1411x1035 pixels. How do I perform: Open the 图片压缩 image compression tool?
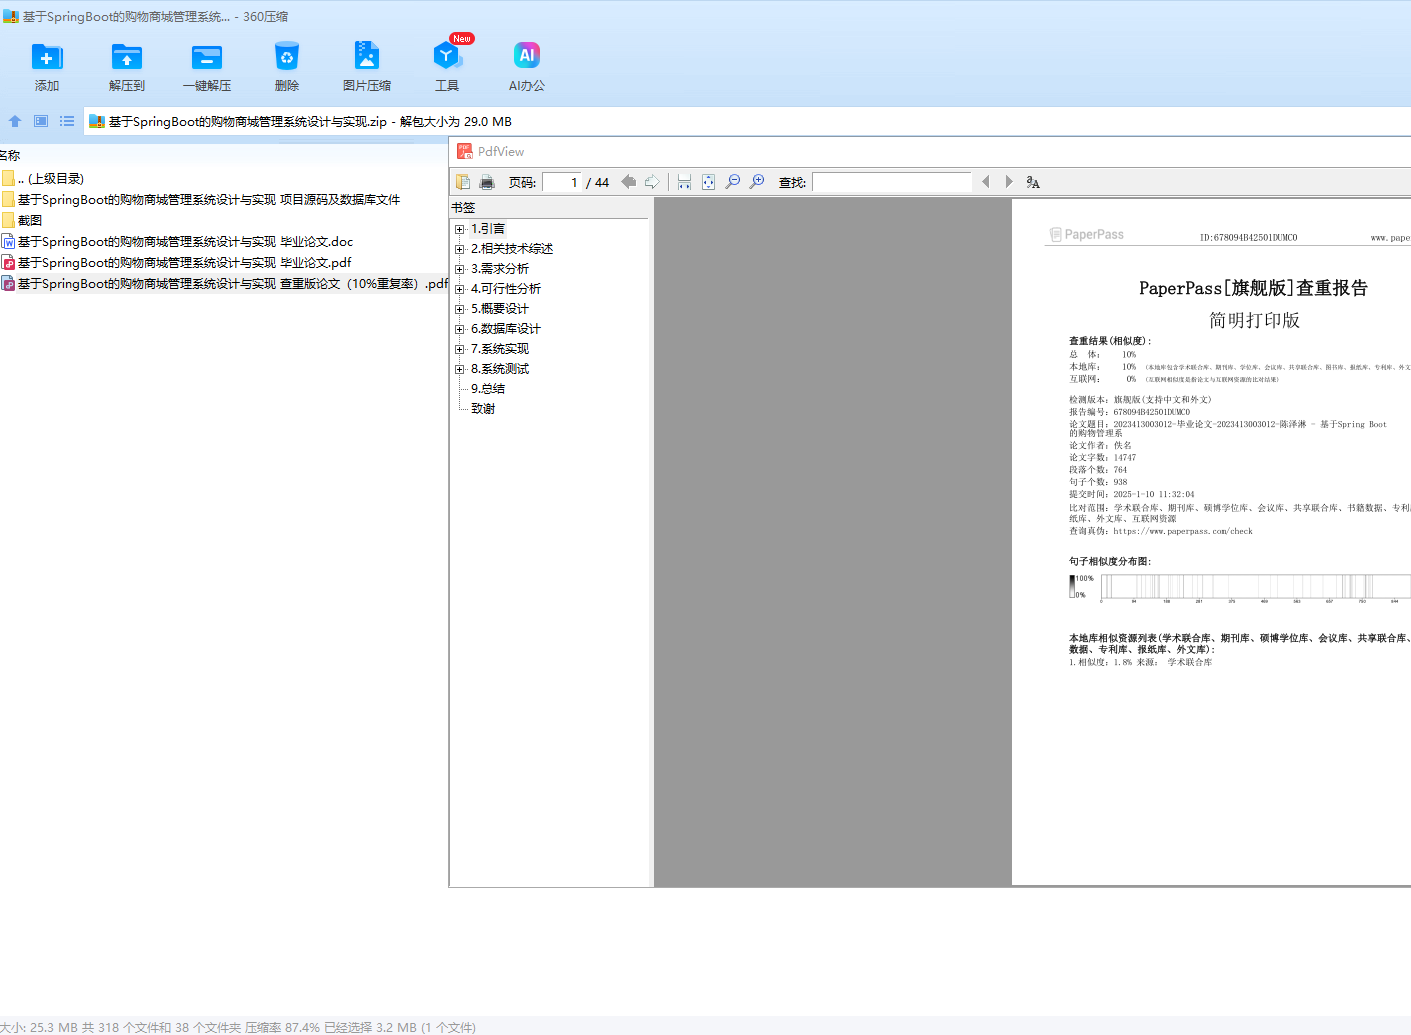pyautogui.click(x=367, y=56)
